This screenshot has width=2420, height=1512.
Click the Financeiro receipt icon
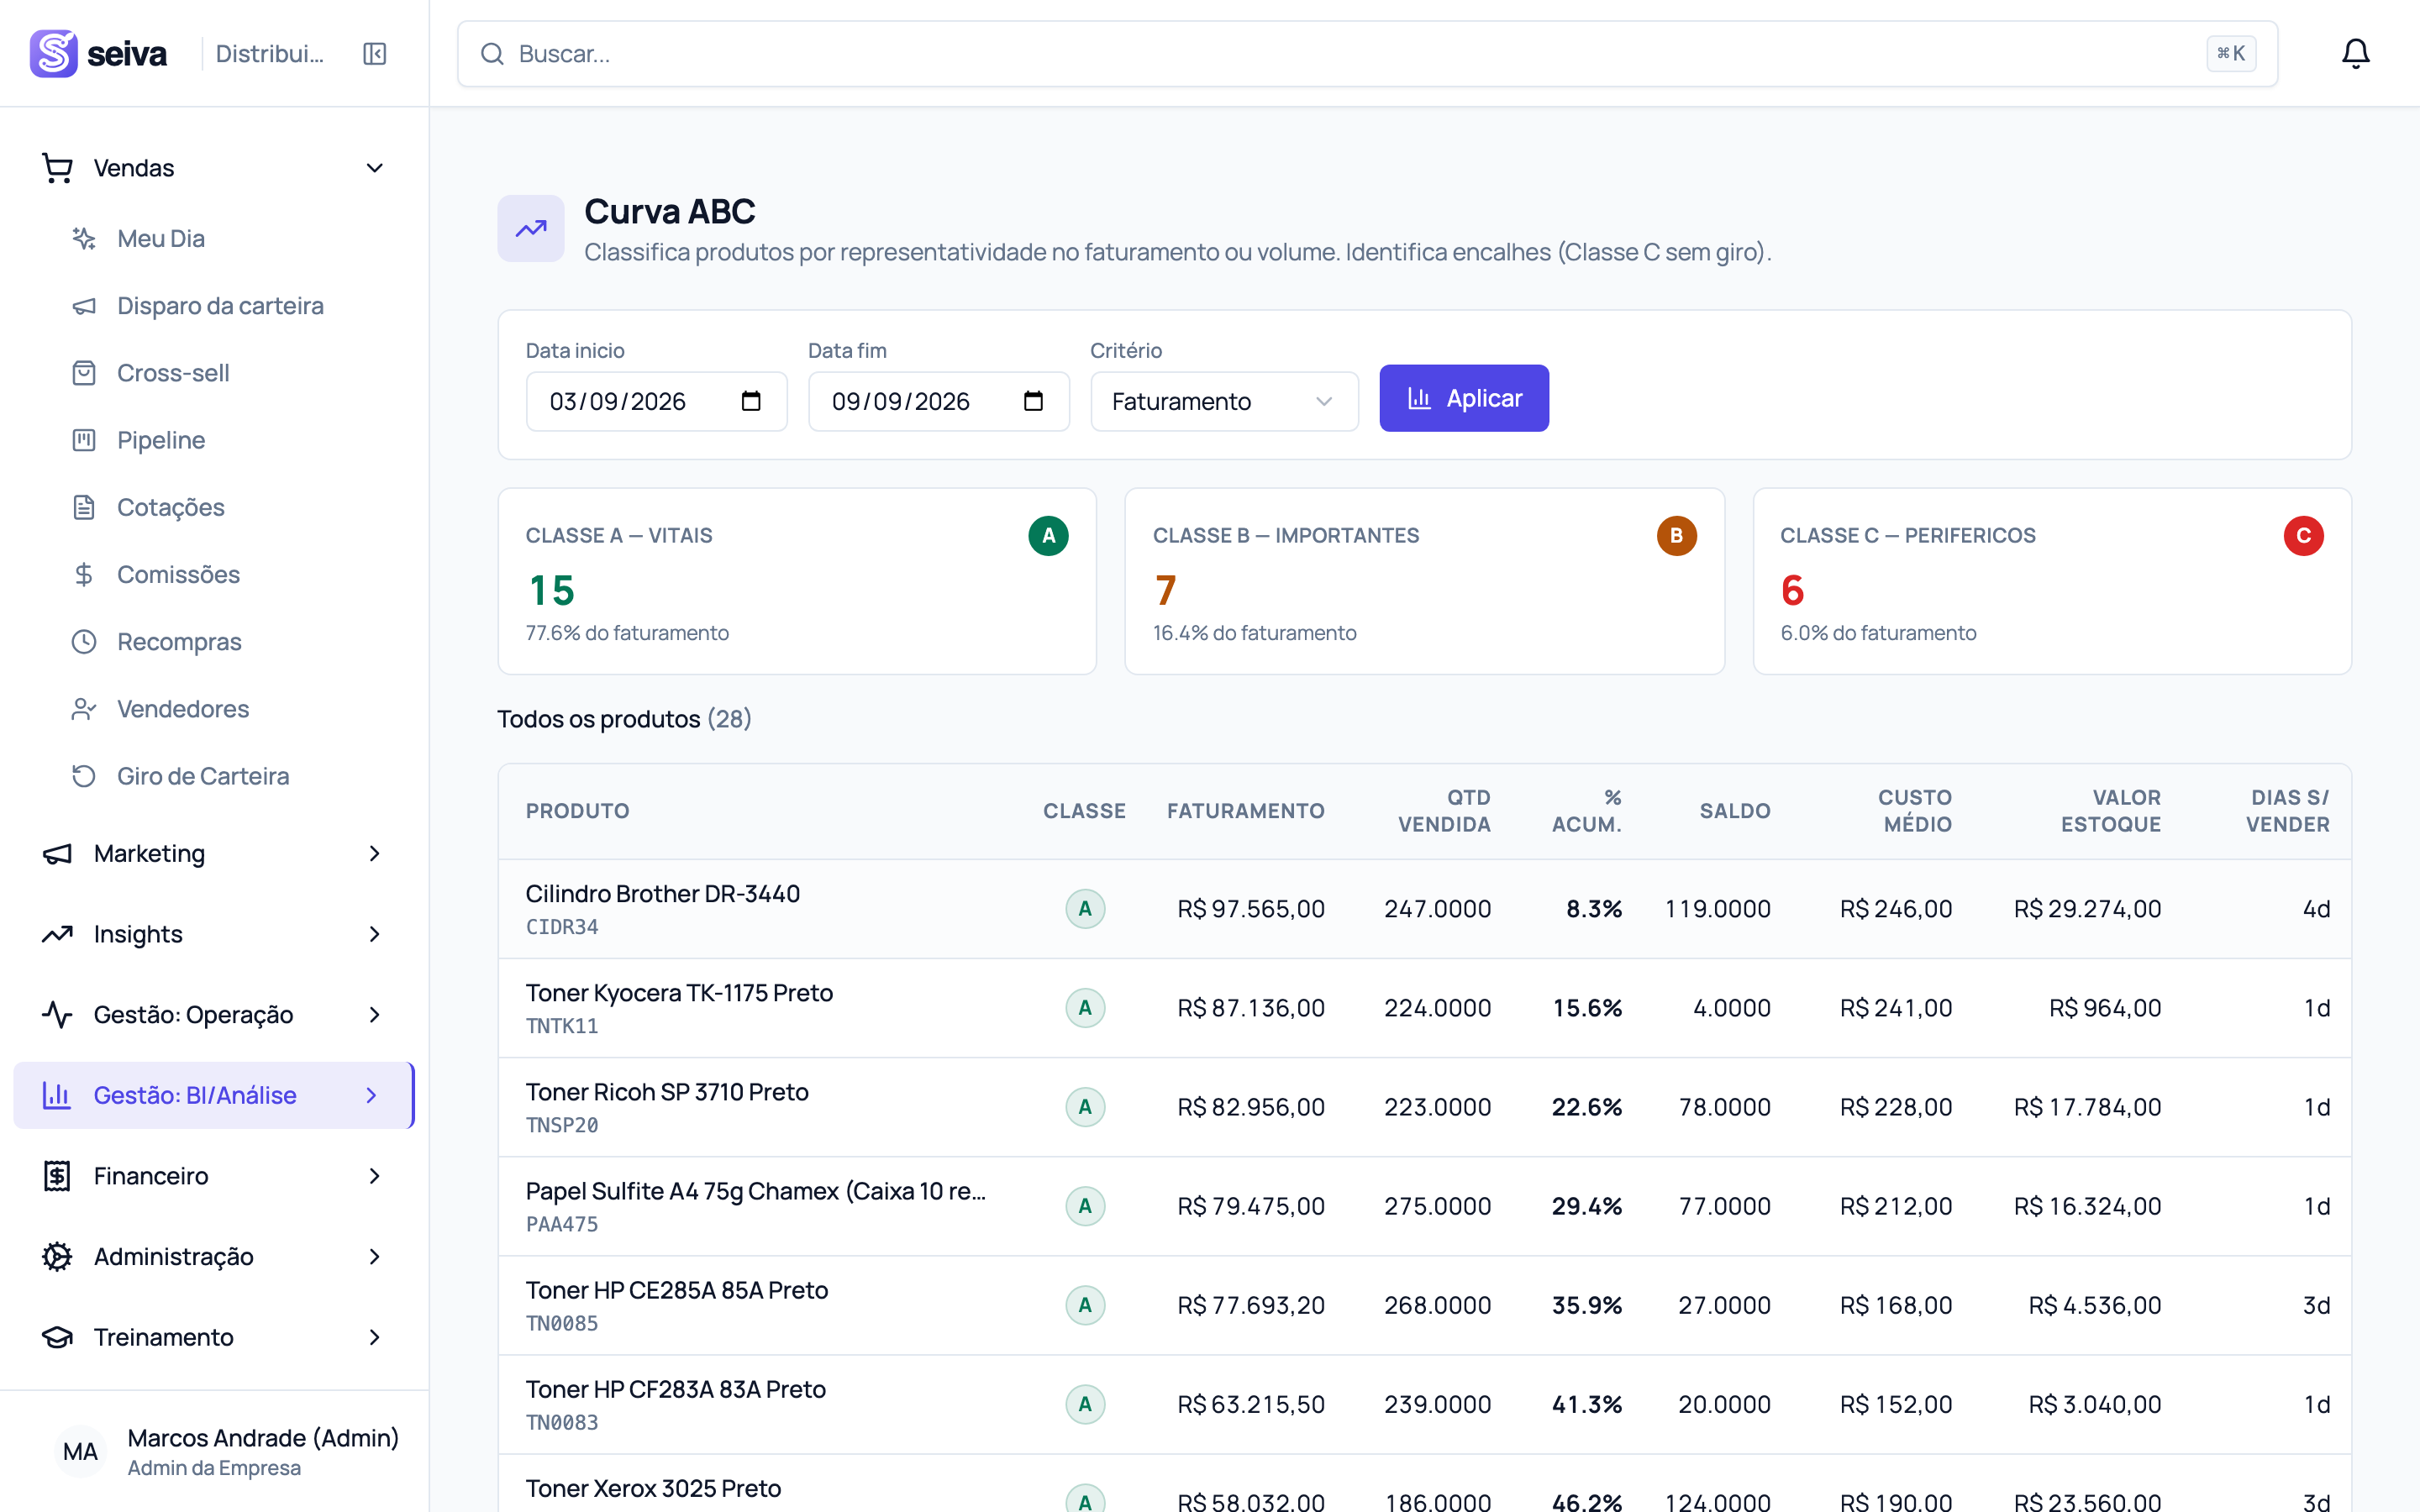(x=57, y=1176)
